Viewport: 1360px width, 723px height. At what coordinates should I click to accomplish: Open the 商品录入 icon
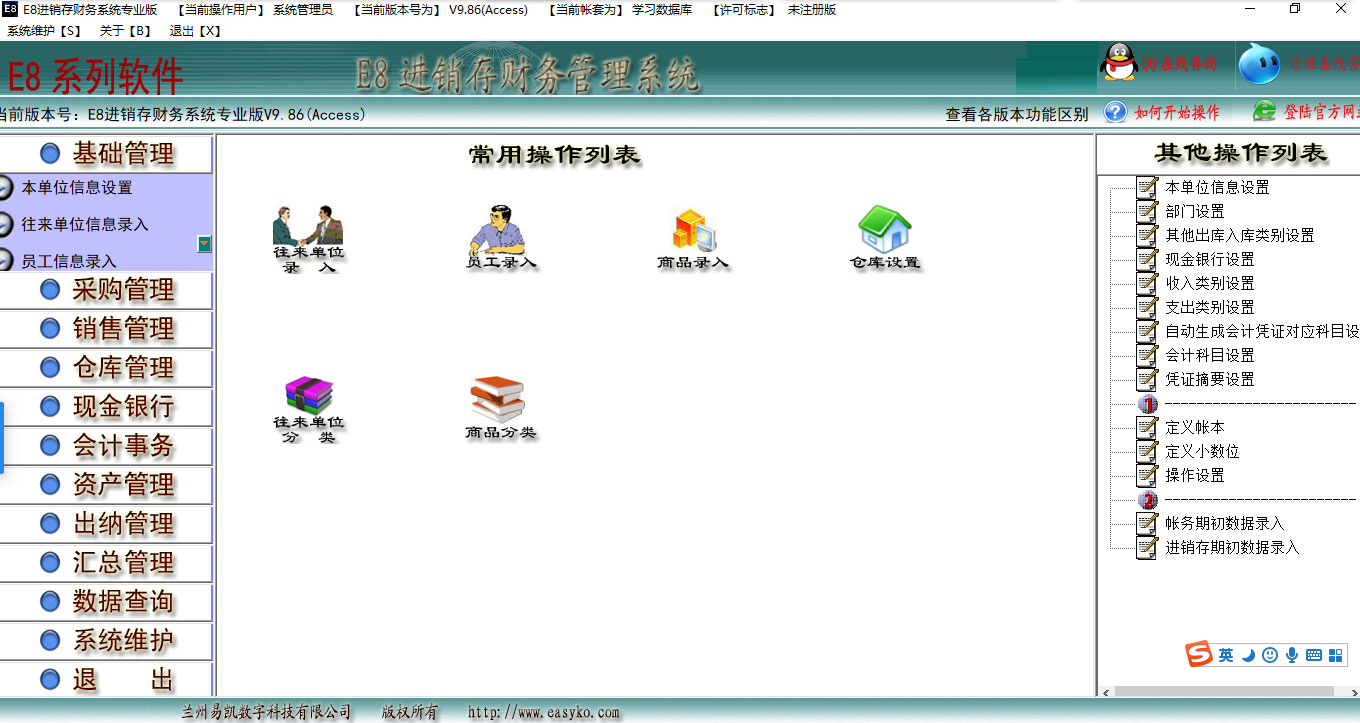(x=693, y=238)
